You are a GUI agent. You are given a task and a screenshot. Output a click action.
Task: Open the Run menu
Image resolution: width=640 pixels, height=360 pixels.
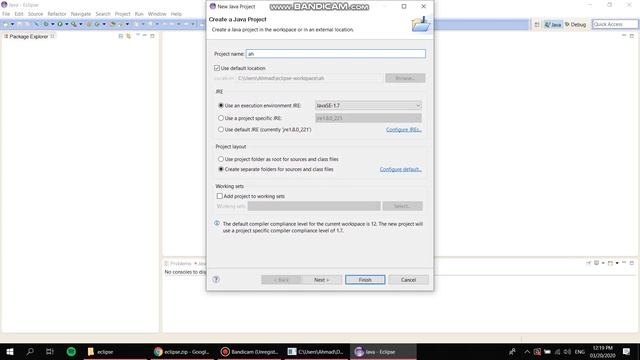[x=139, y=14]
